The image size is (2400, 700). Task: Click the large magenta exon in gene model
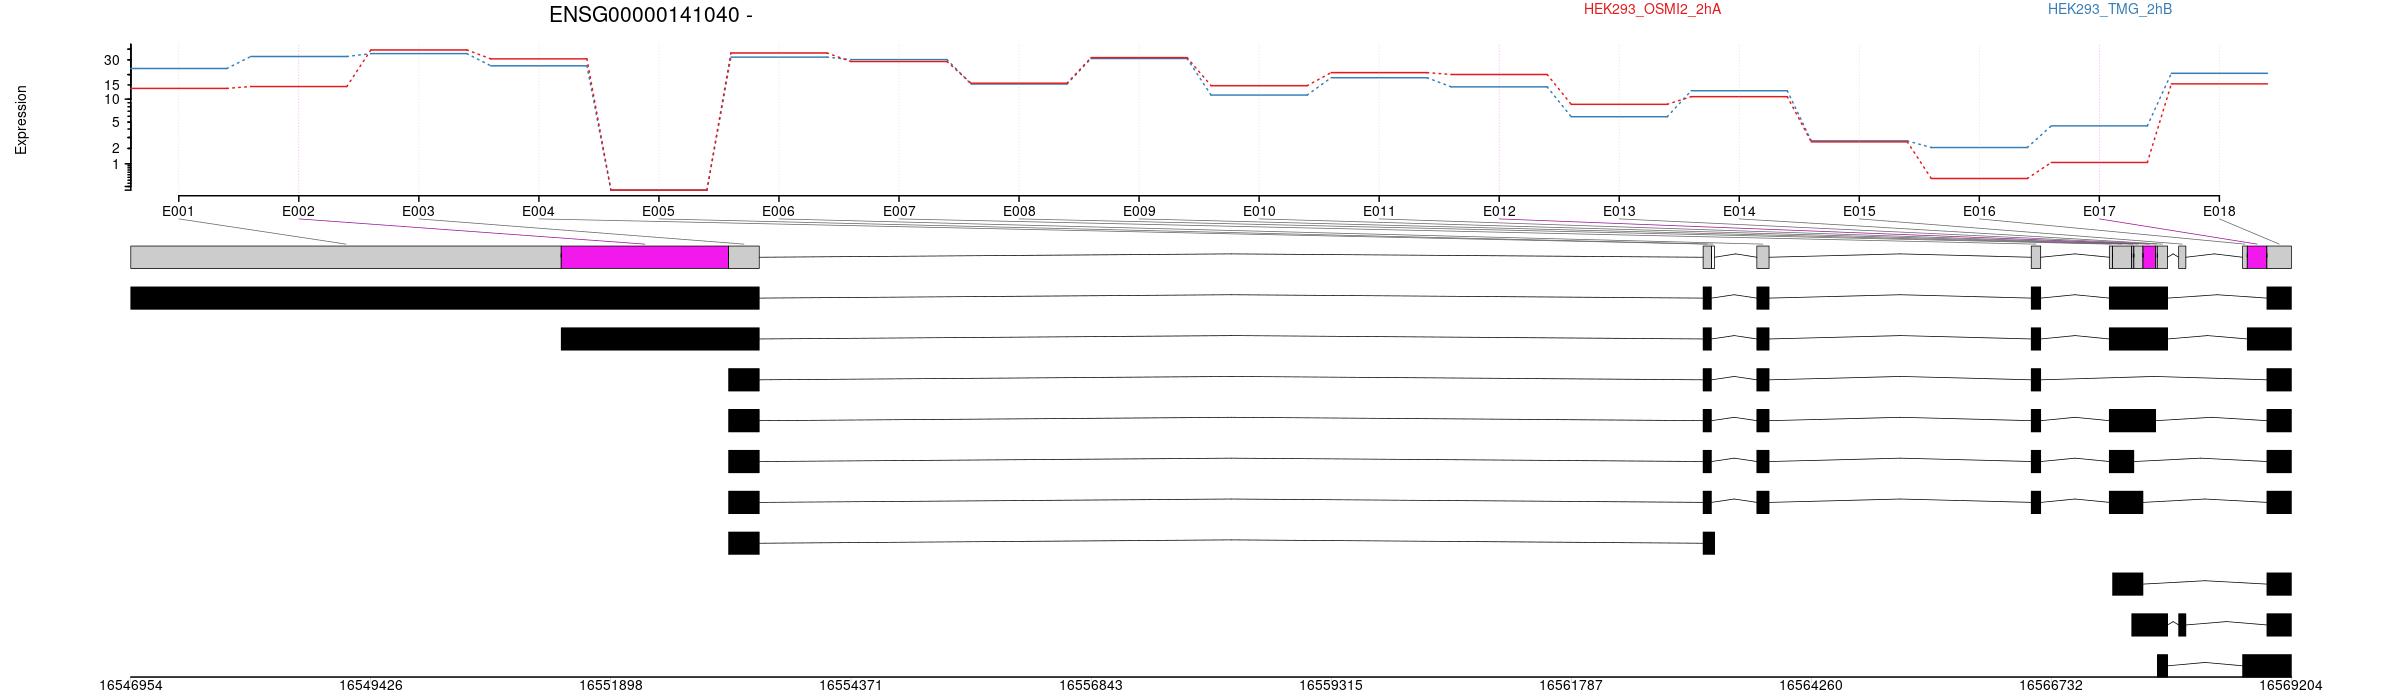(x=645, y=257)
